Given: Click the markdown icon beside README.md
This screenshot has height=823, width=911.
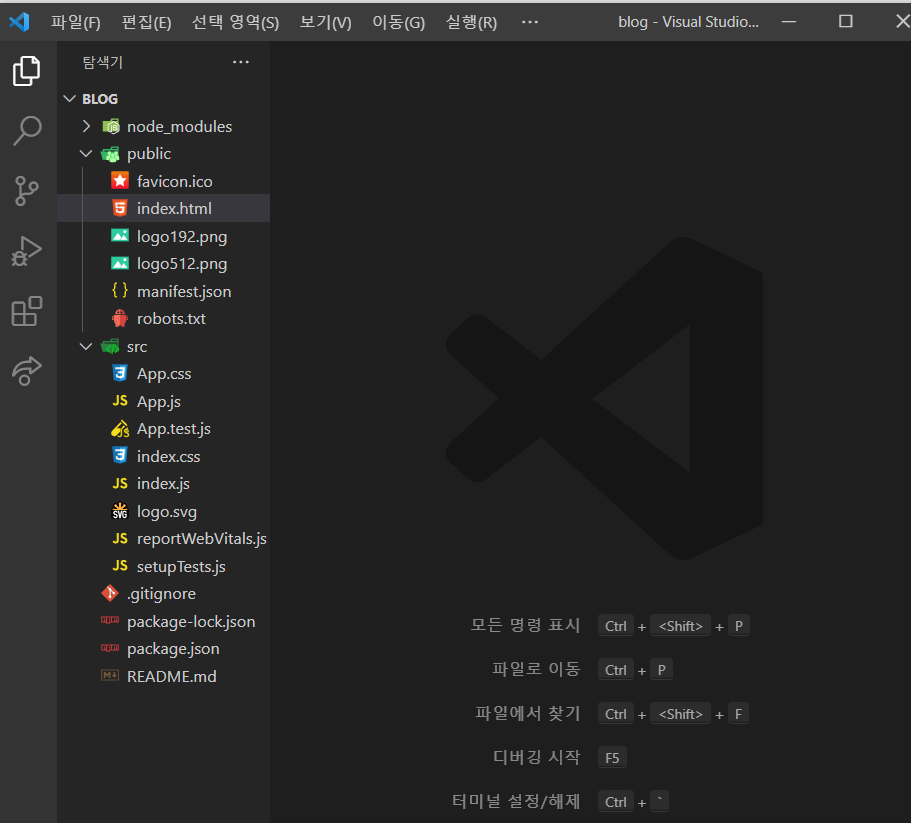Looking at the screenshot, I should [x=110, y=675].
